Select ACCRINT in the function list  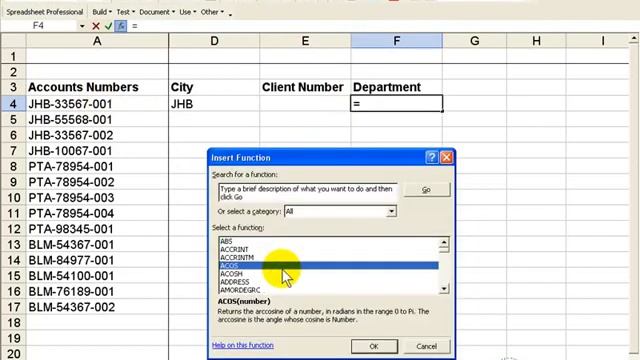[x=329, y=249]
